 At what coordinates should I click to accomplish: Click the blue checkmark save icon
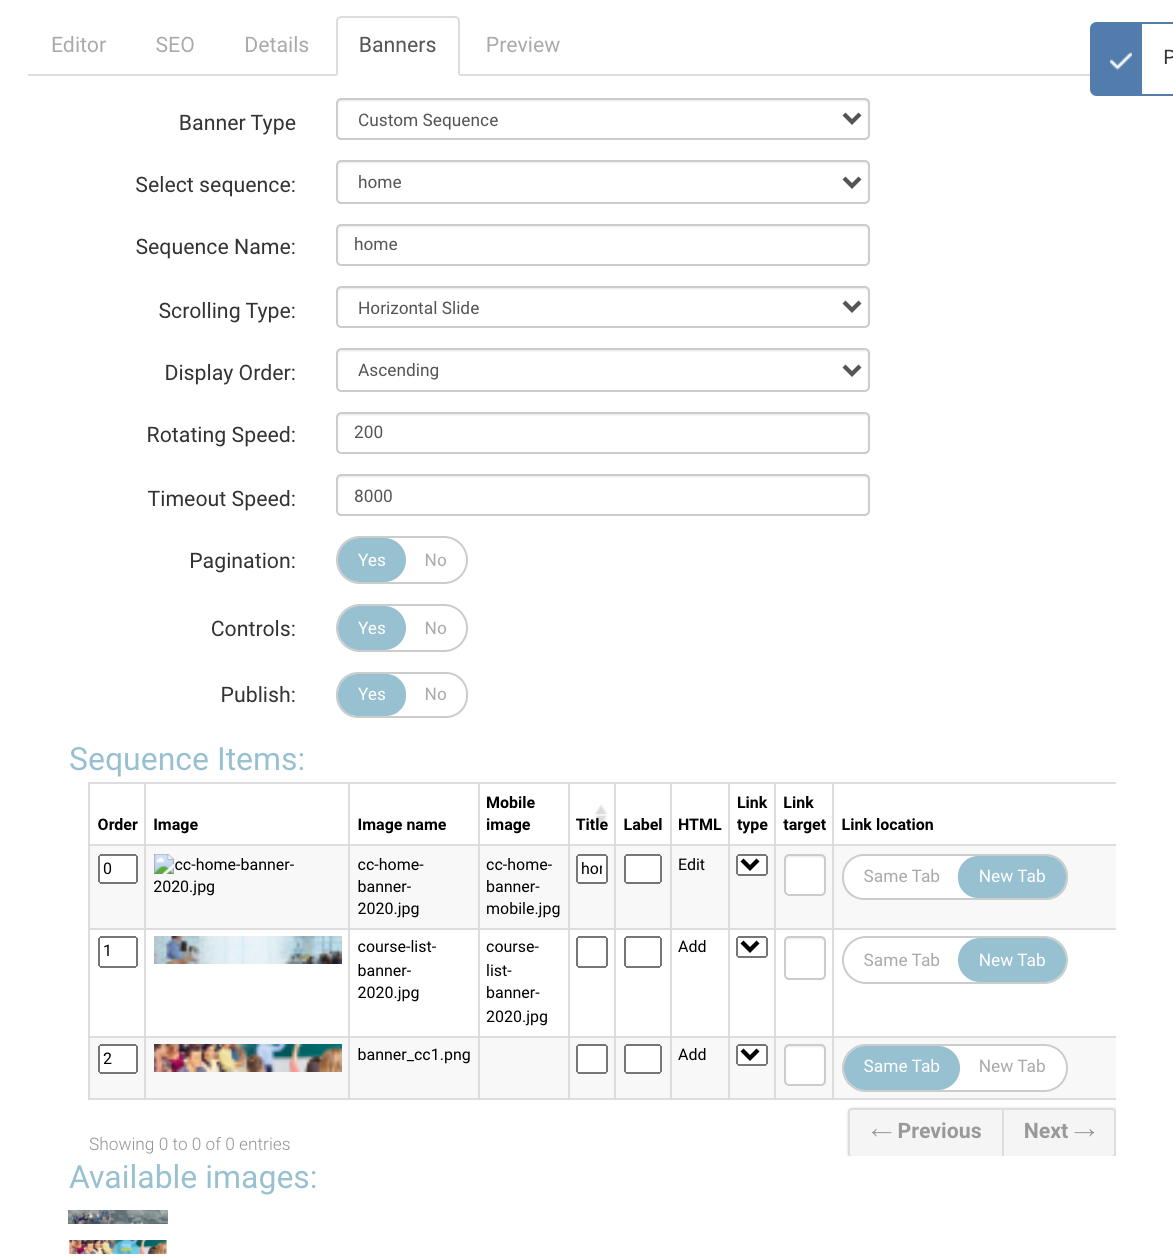pos(1120,60)
